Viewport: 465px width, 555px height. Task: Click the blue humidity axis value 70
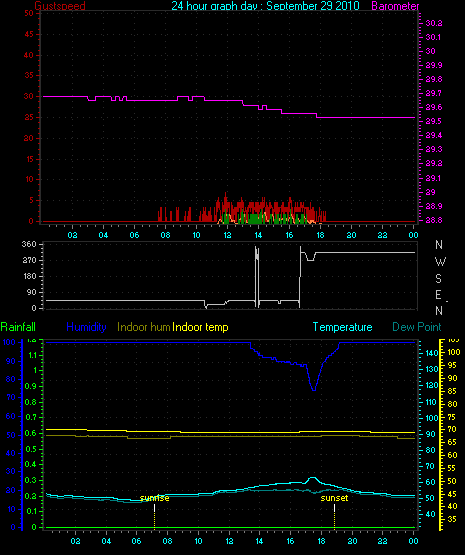pos(11,397)
